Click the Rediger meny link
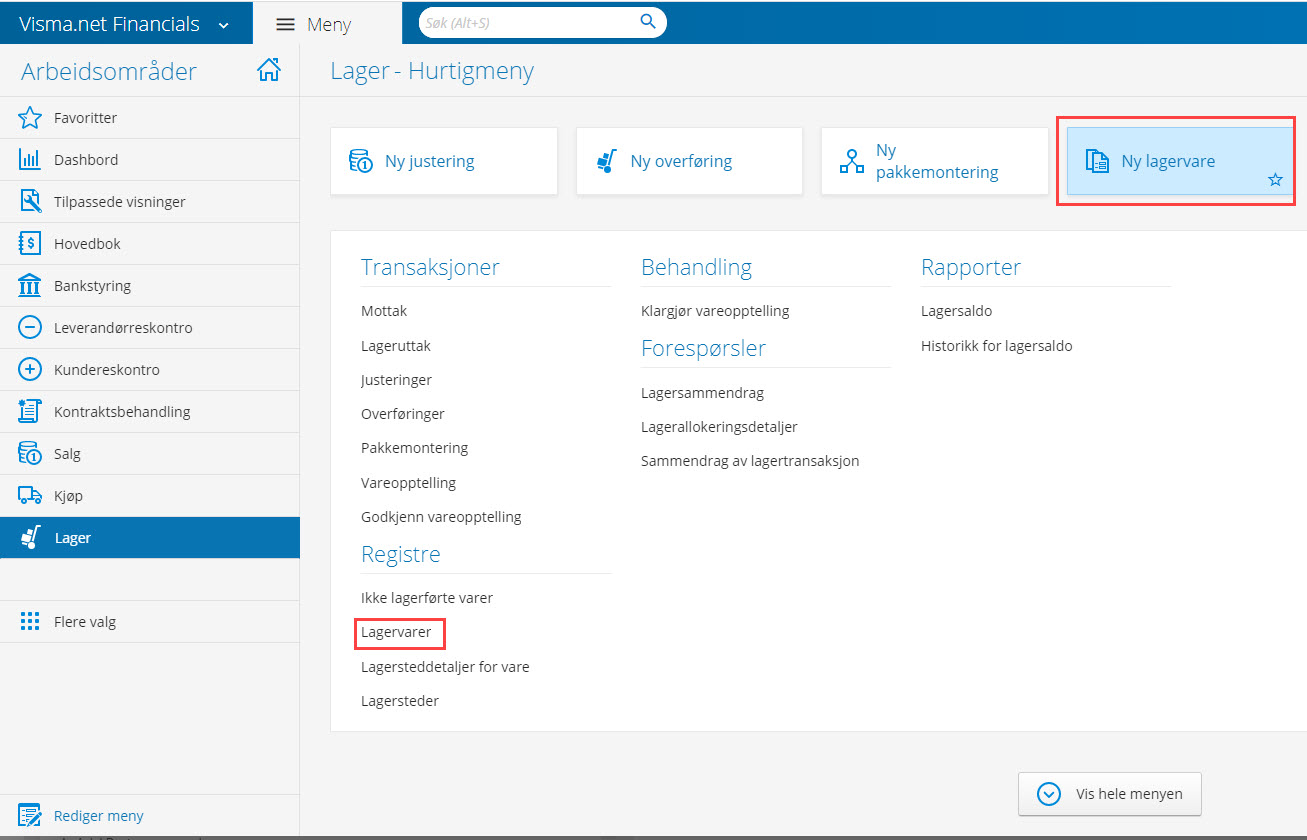The height and width of the screenshot is (840, 1307). point(99,816)
